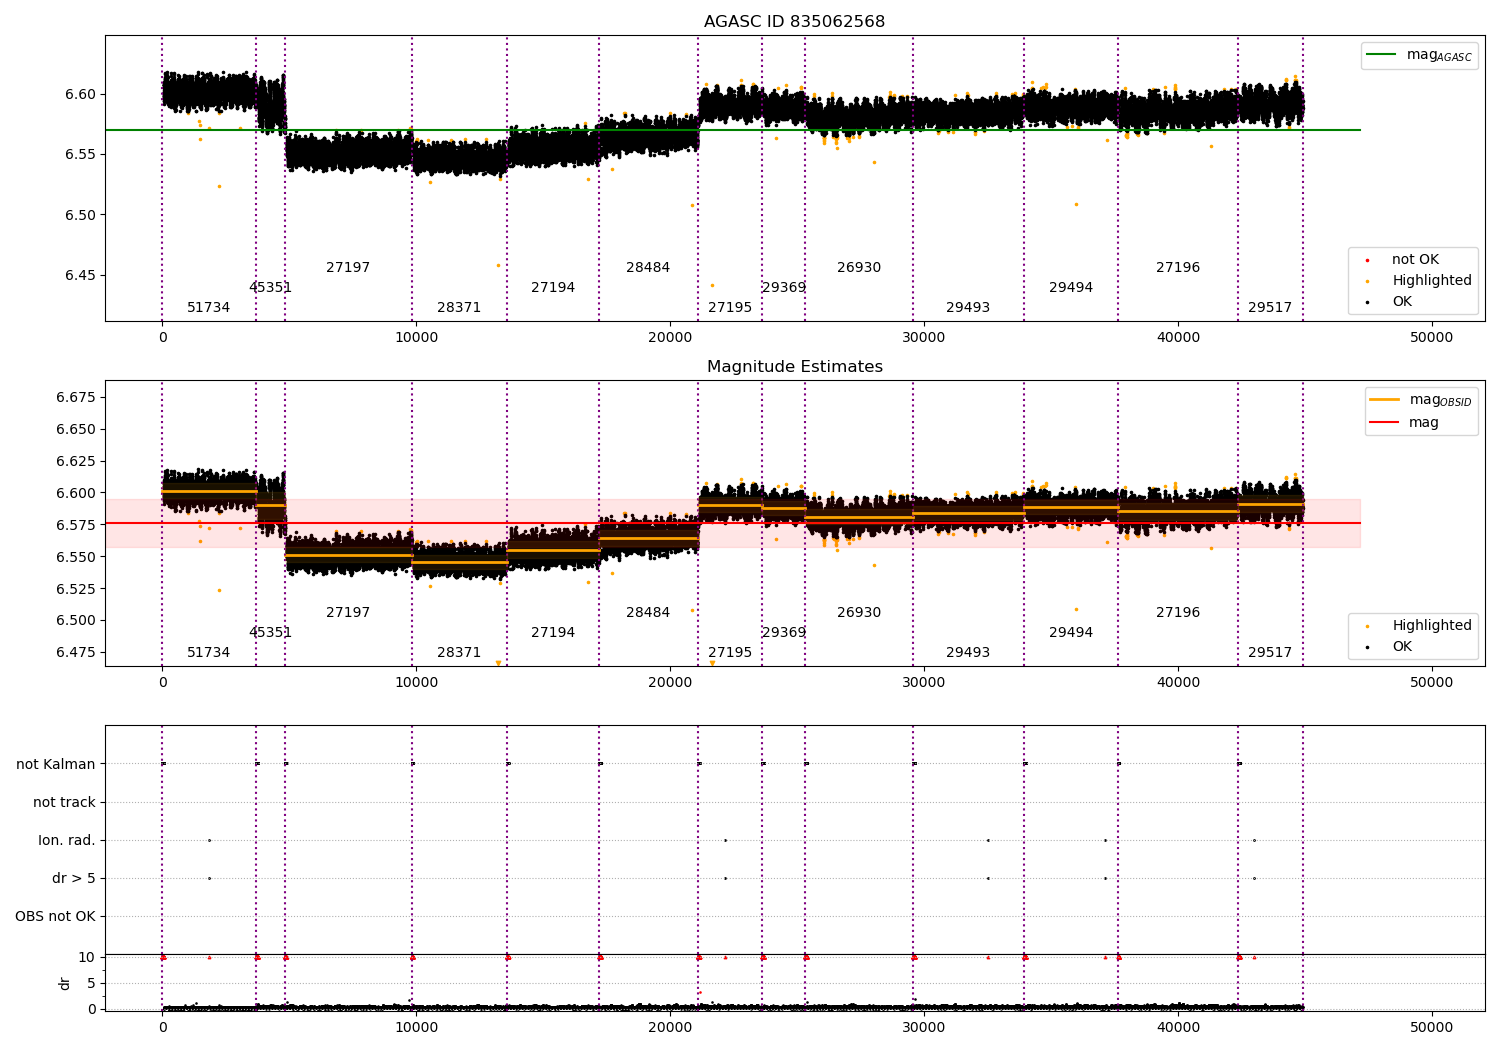Screen dimensions: 1500x1050
Task: Click OBSID label 28371 in Magnitude Estimates panel
Action: (x=459, y=653)
